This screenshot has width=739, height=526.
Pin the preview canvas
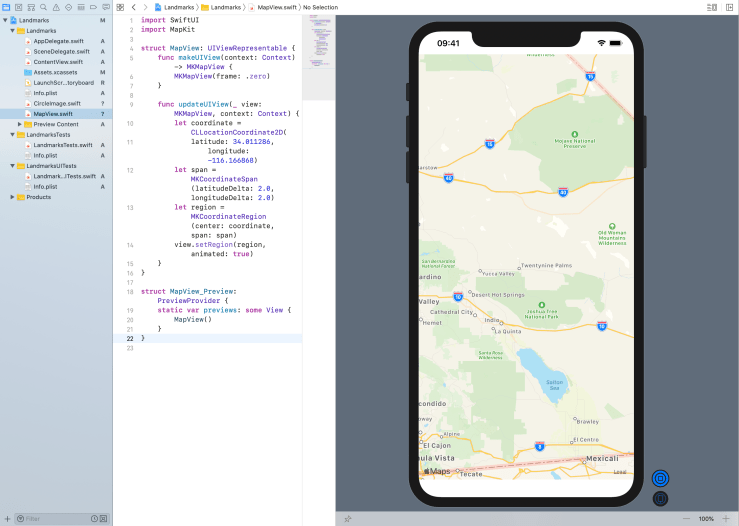coord(347,519)
